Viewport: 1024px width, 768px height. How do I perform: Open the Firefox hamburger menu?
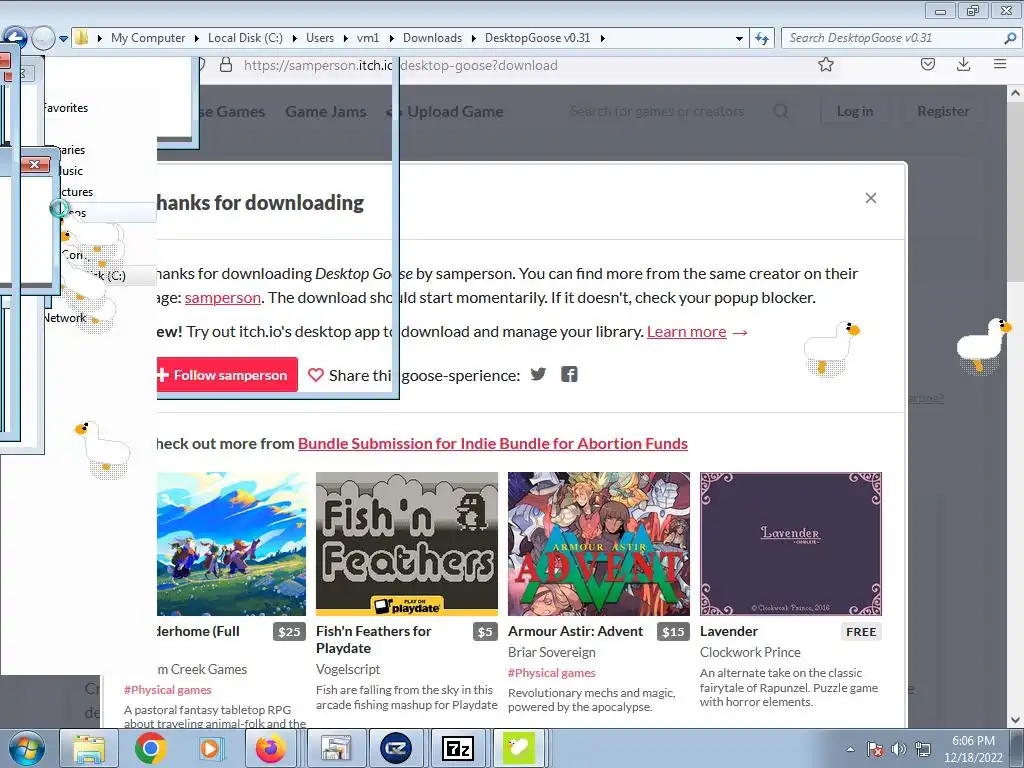coord(1000,64)
